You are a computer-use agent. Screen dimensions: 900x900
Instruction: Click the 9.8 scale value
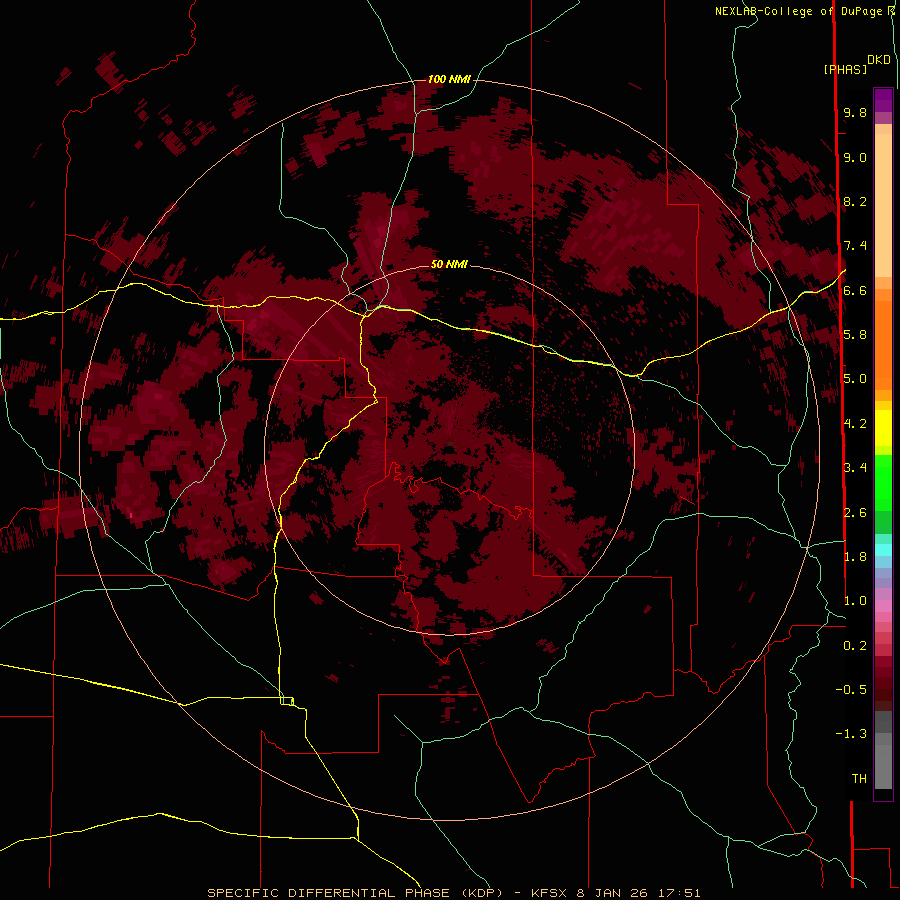[x=855, y=112]
